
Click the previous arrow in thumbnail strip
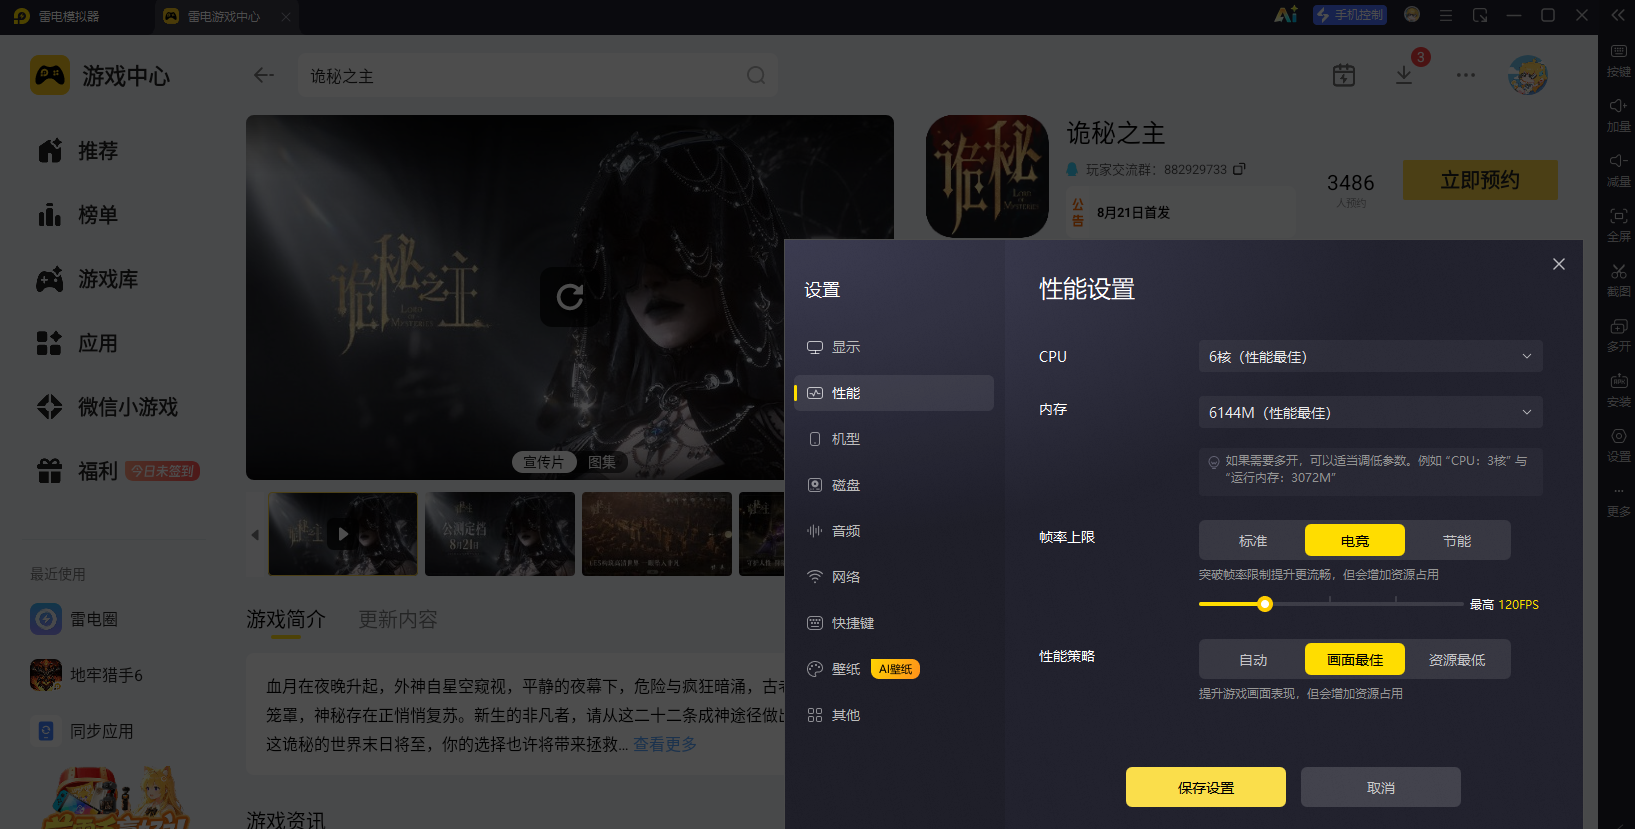point(255,535)
